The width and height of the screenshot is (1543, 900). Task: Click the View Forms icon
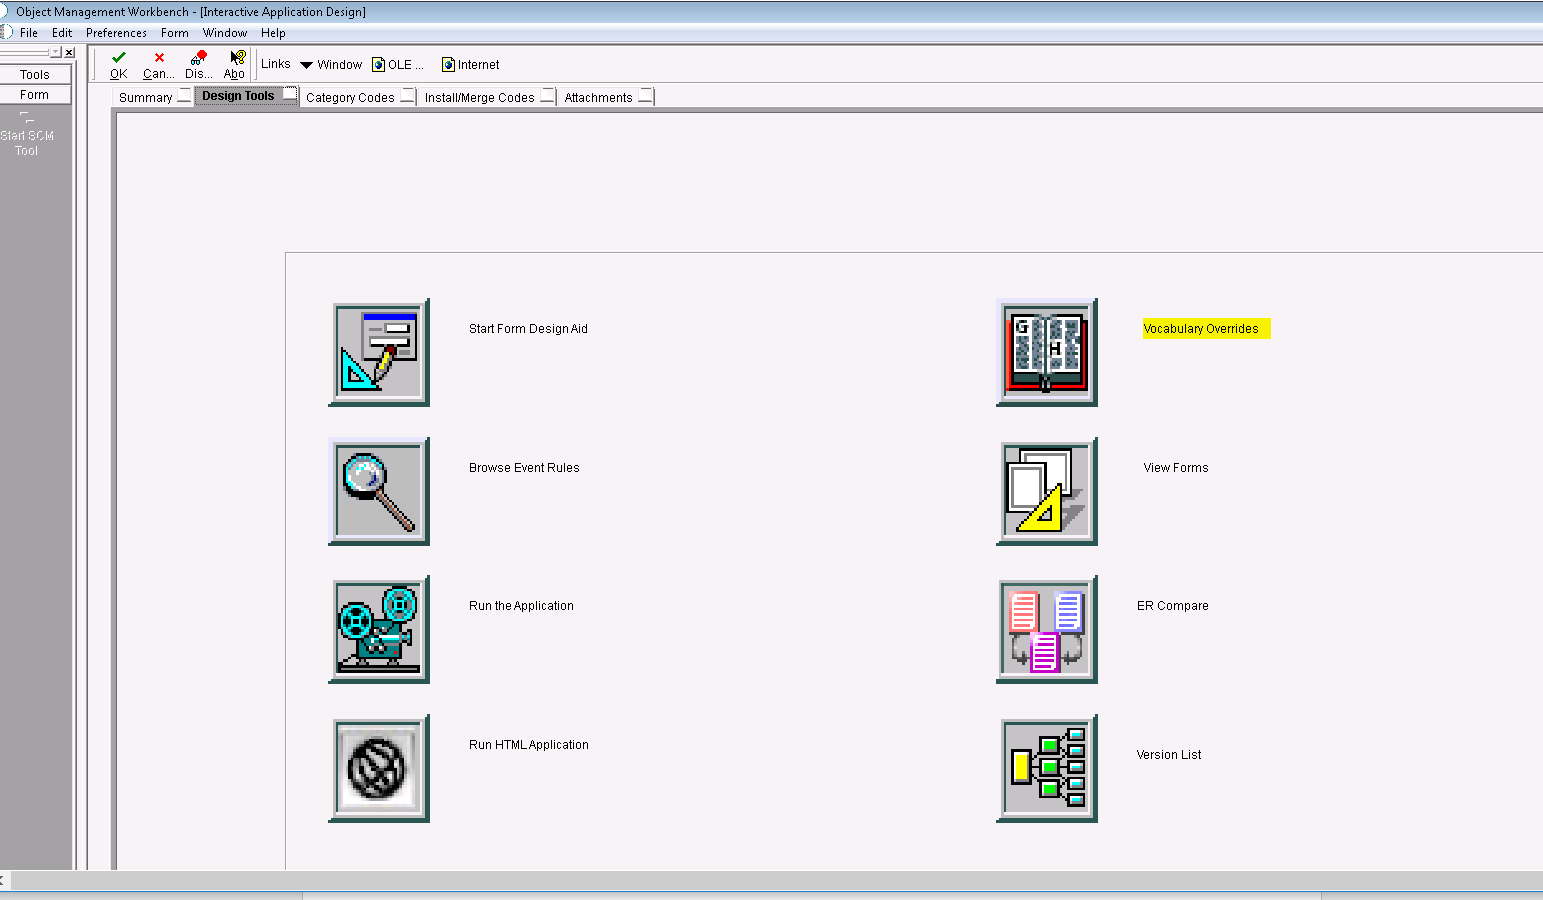(x=1046, y=491)
